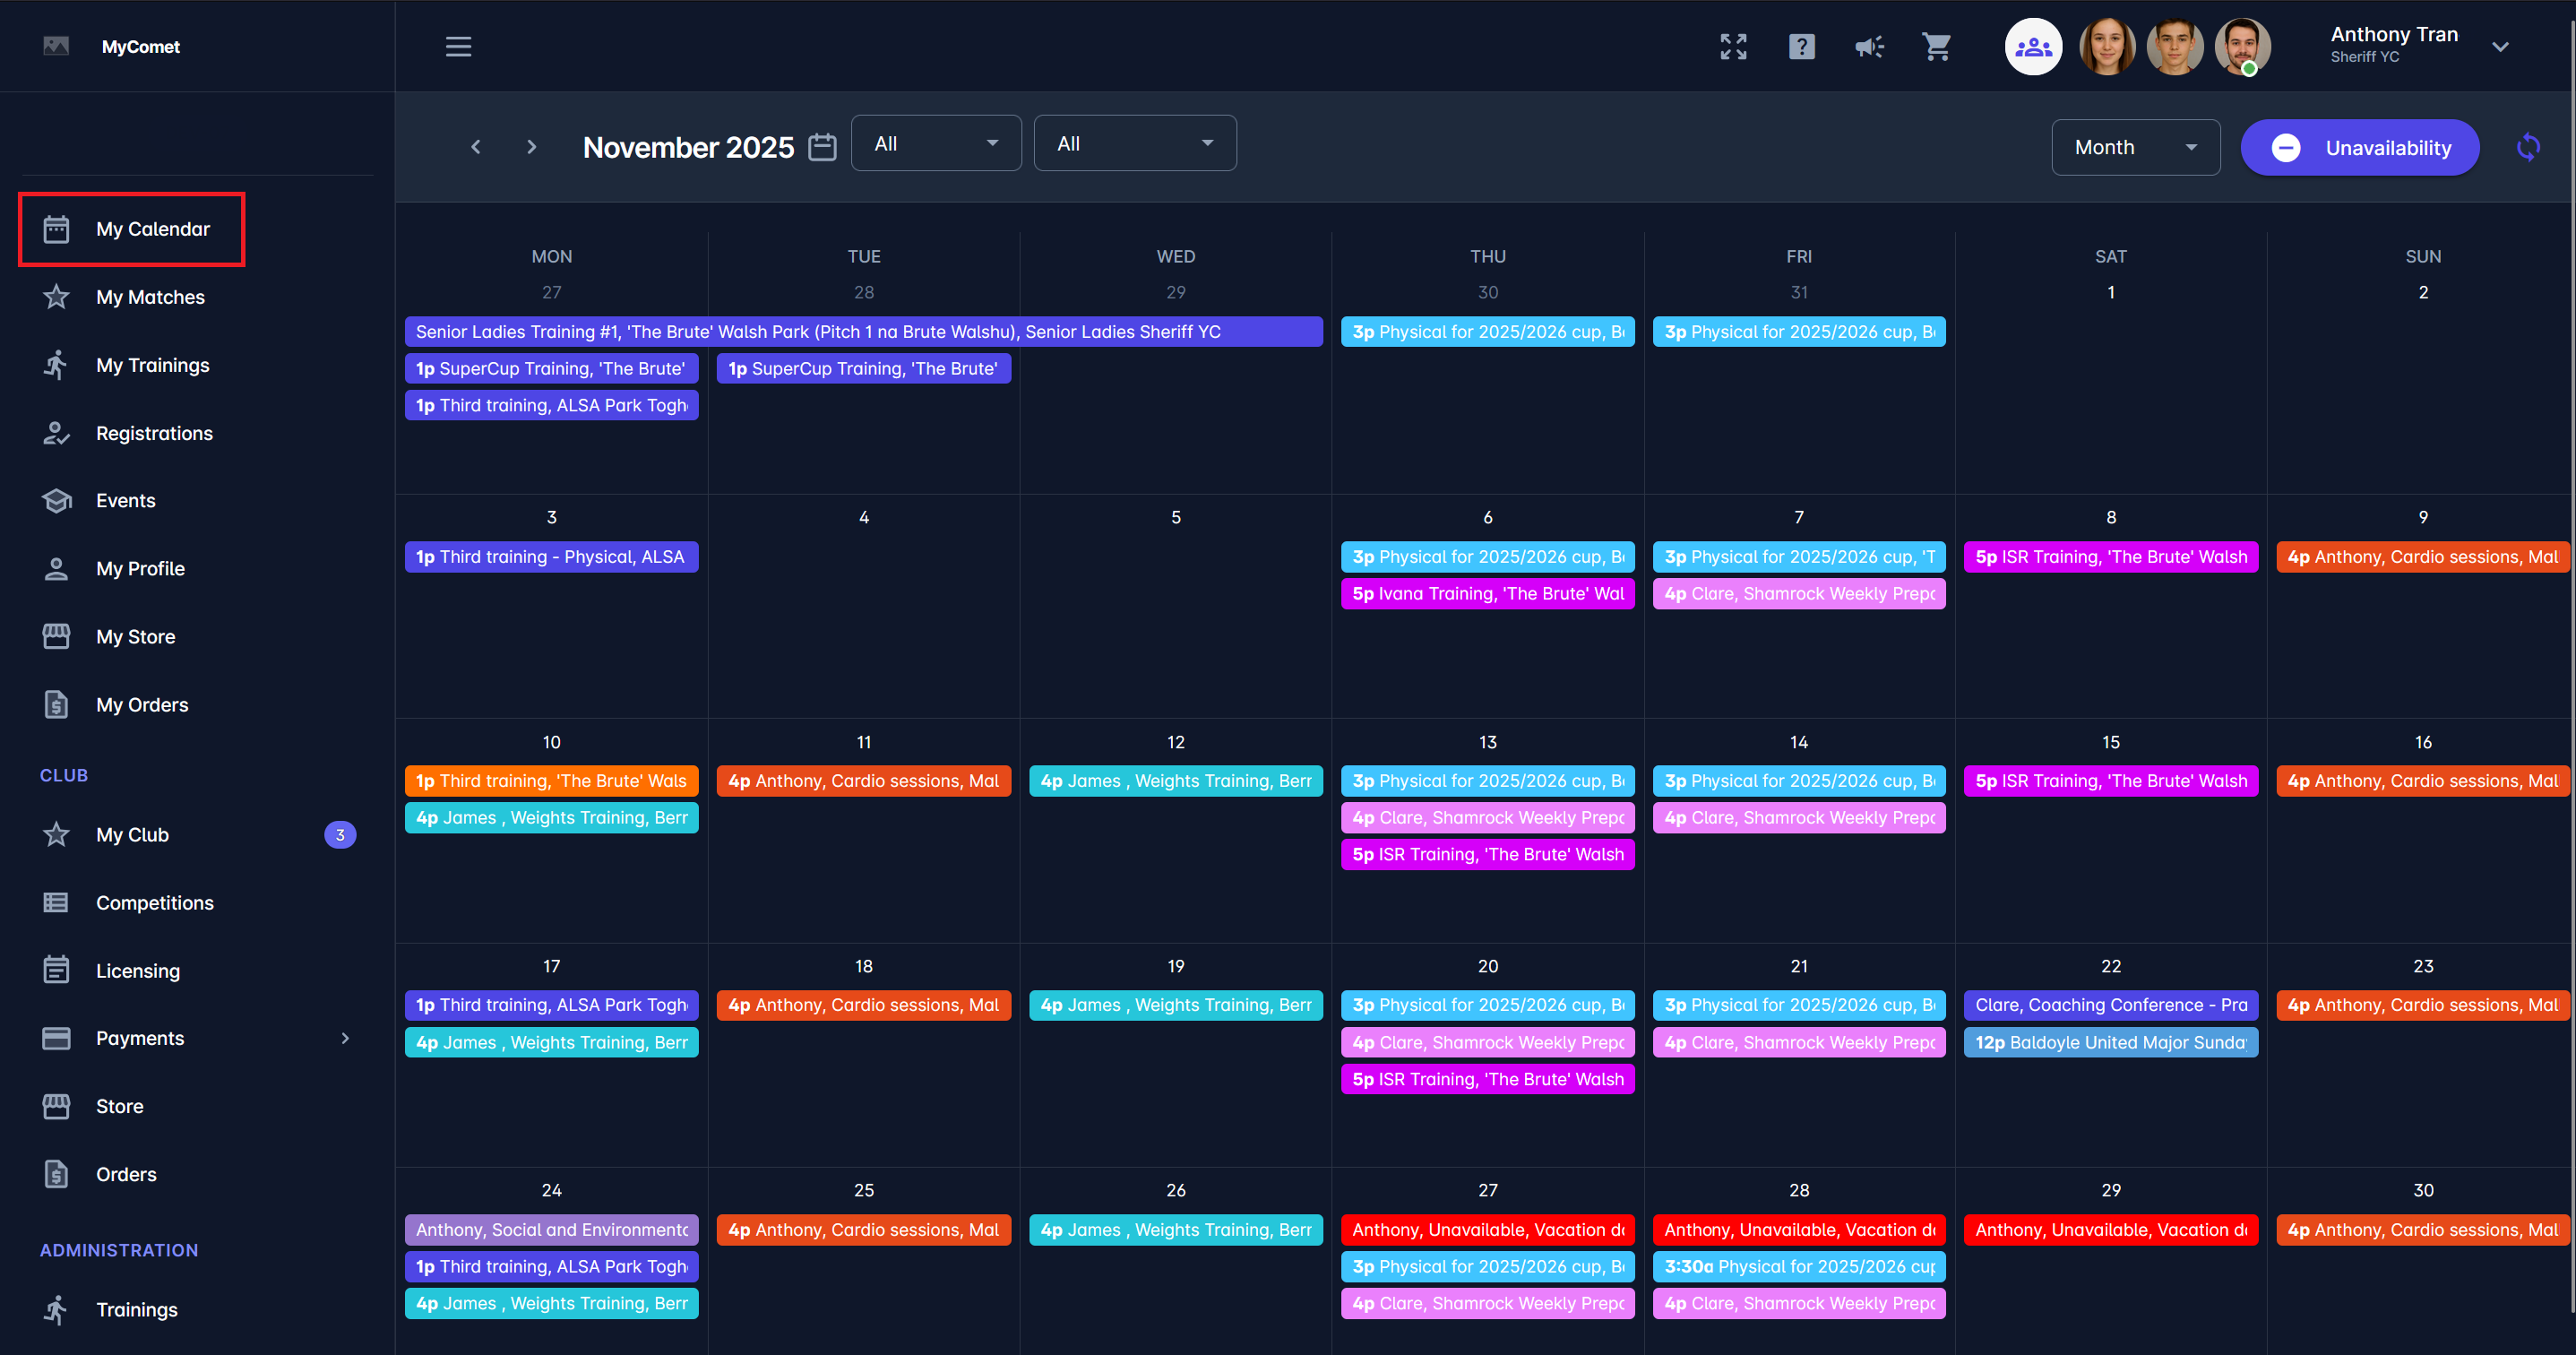Open the second All filter dropdown

click(x=1134, y=143)
